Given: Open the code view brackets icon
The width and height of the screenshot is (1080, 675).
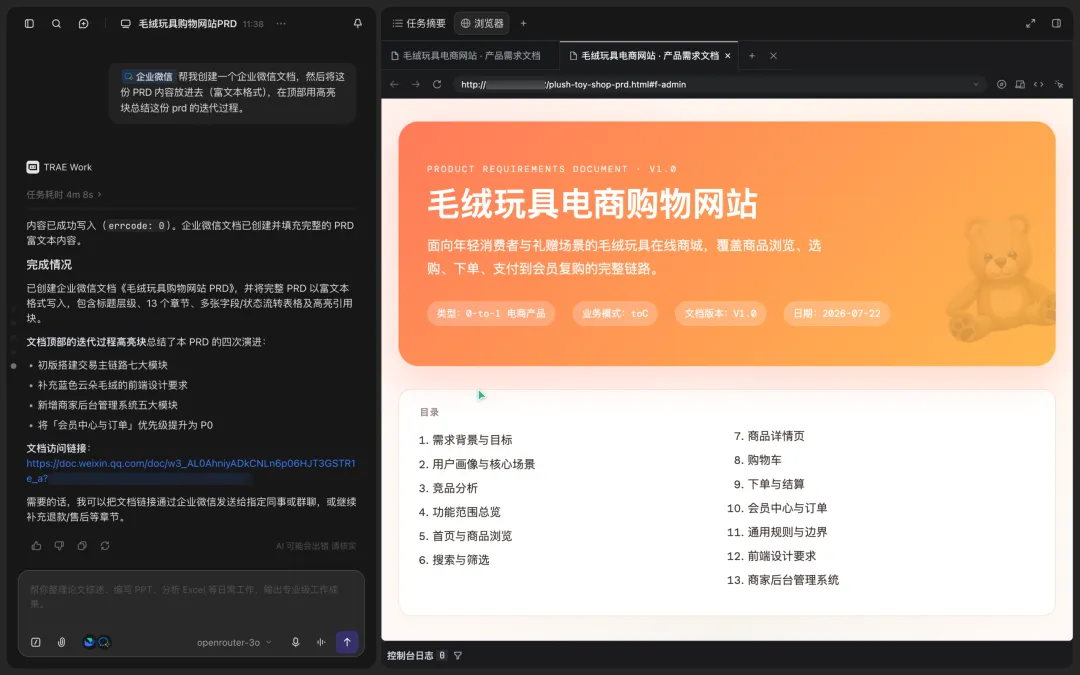Looking at the screenshot, I should pyautogui.click(x=1039, y=84).
